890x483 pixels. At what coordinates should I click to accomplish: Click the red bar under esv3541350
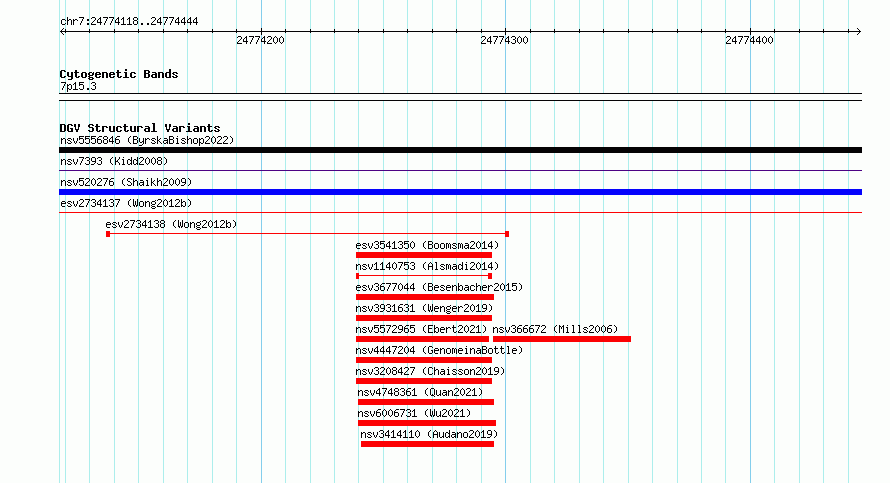[x=423, y=255]
